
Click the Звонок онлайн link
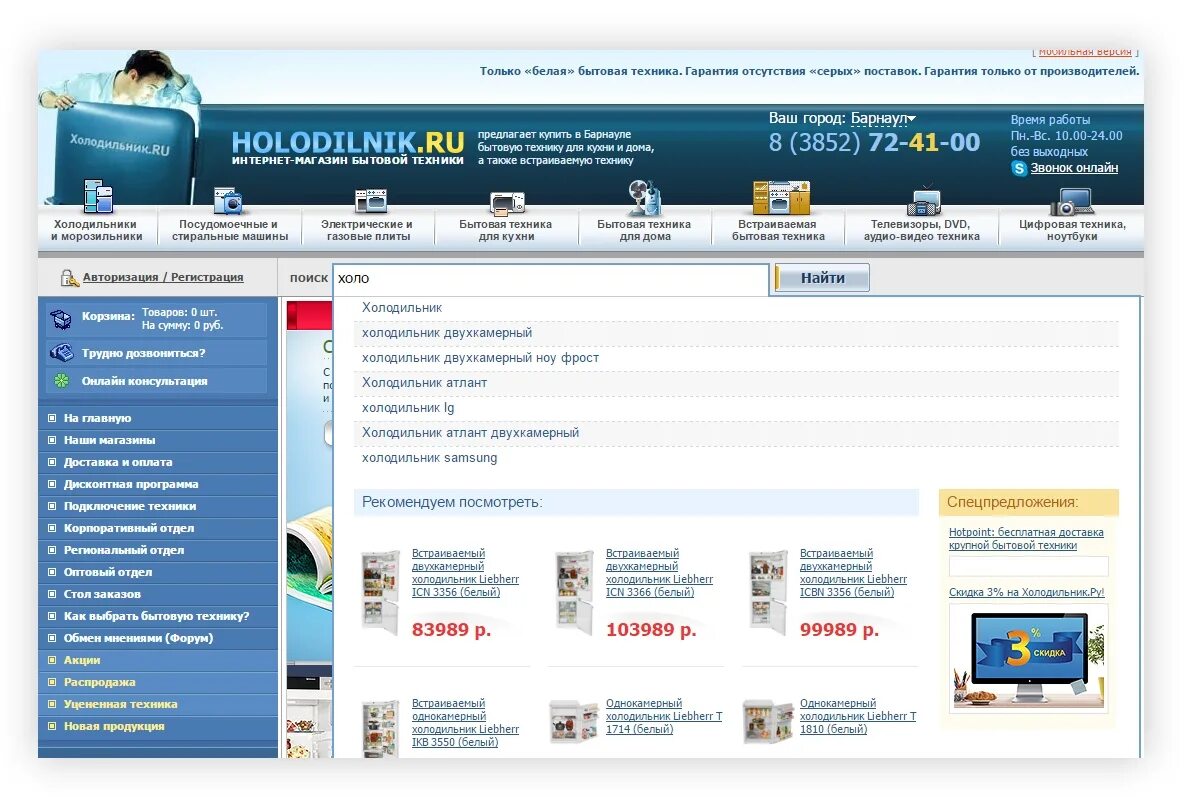pyautogui.click(x=1074, y=168)
